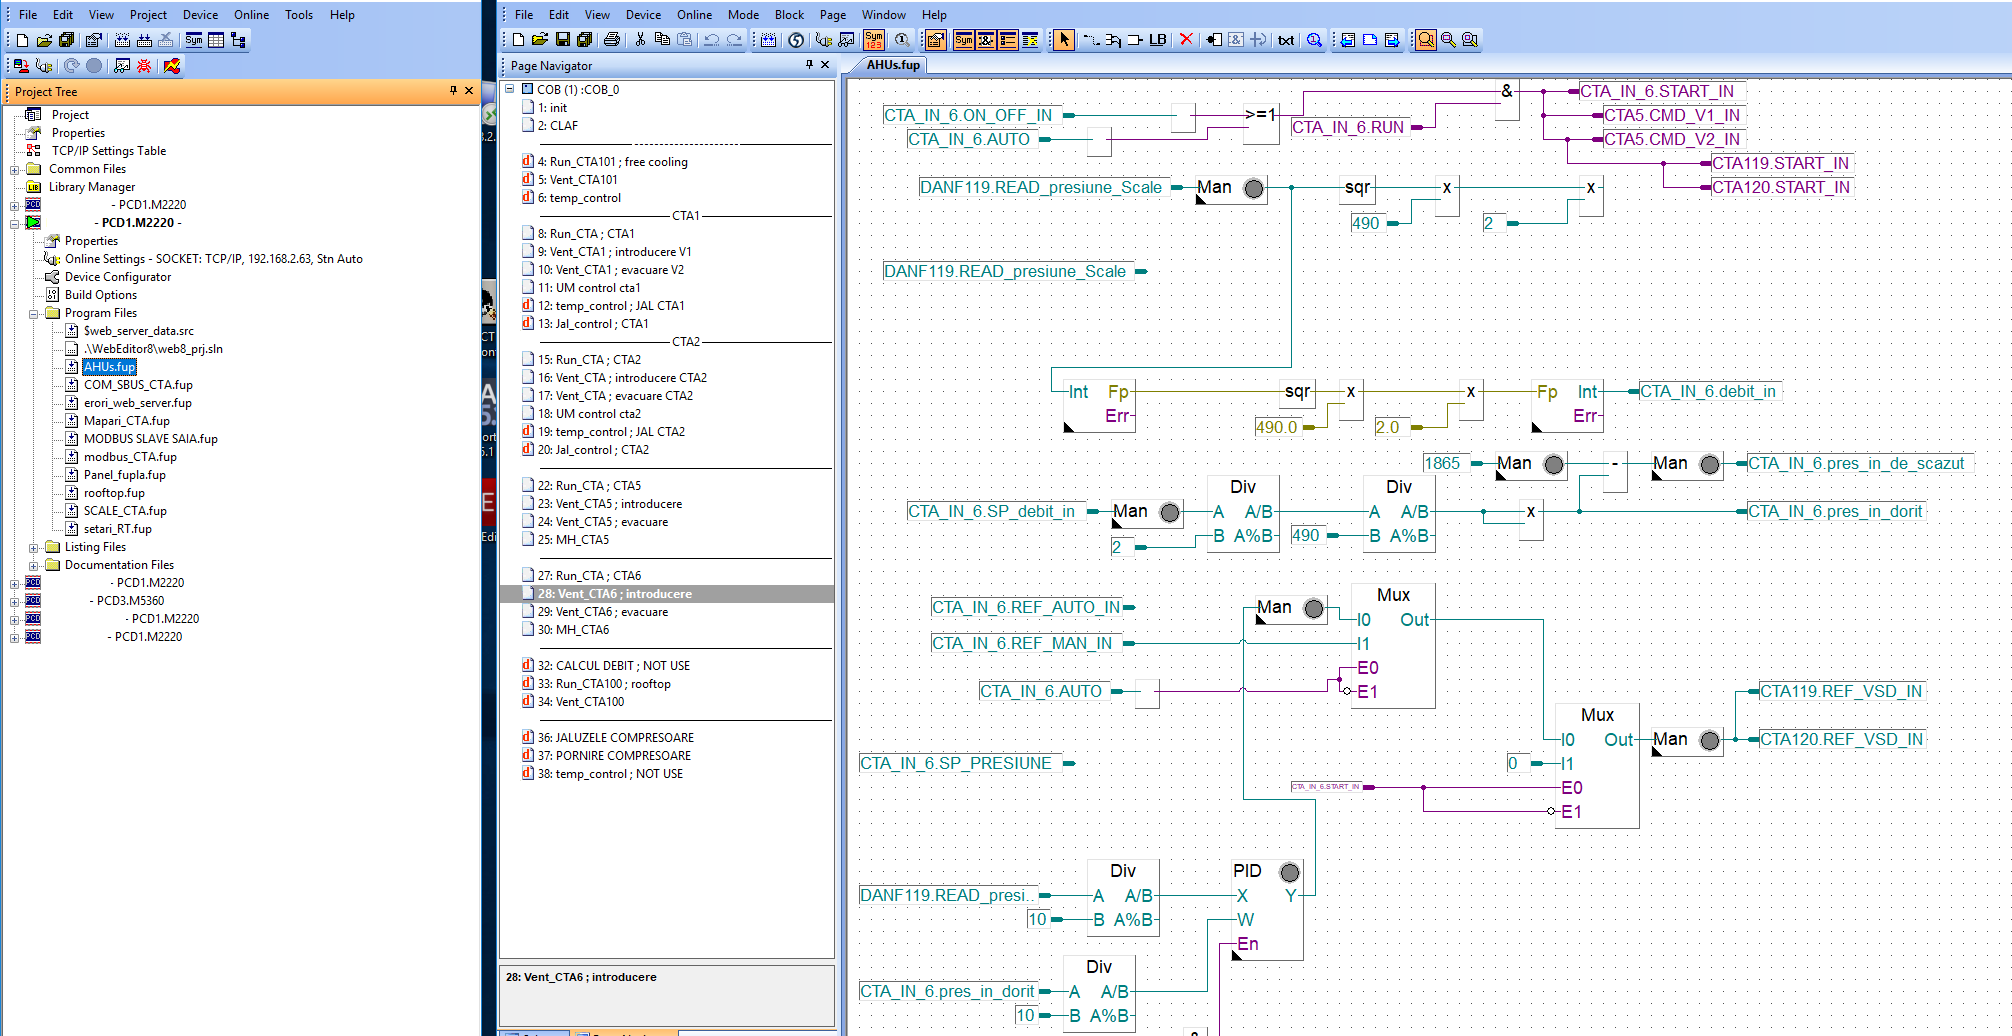Click the LB label tool icon
Image resolution: width=2012 pixels, height=1036 pixels.
[1157, 40]
